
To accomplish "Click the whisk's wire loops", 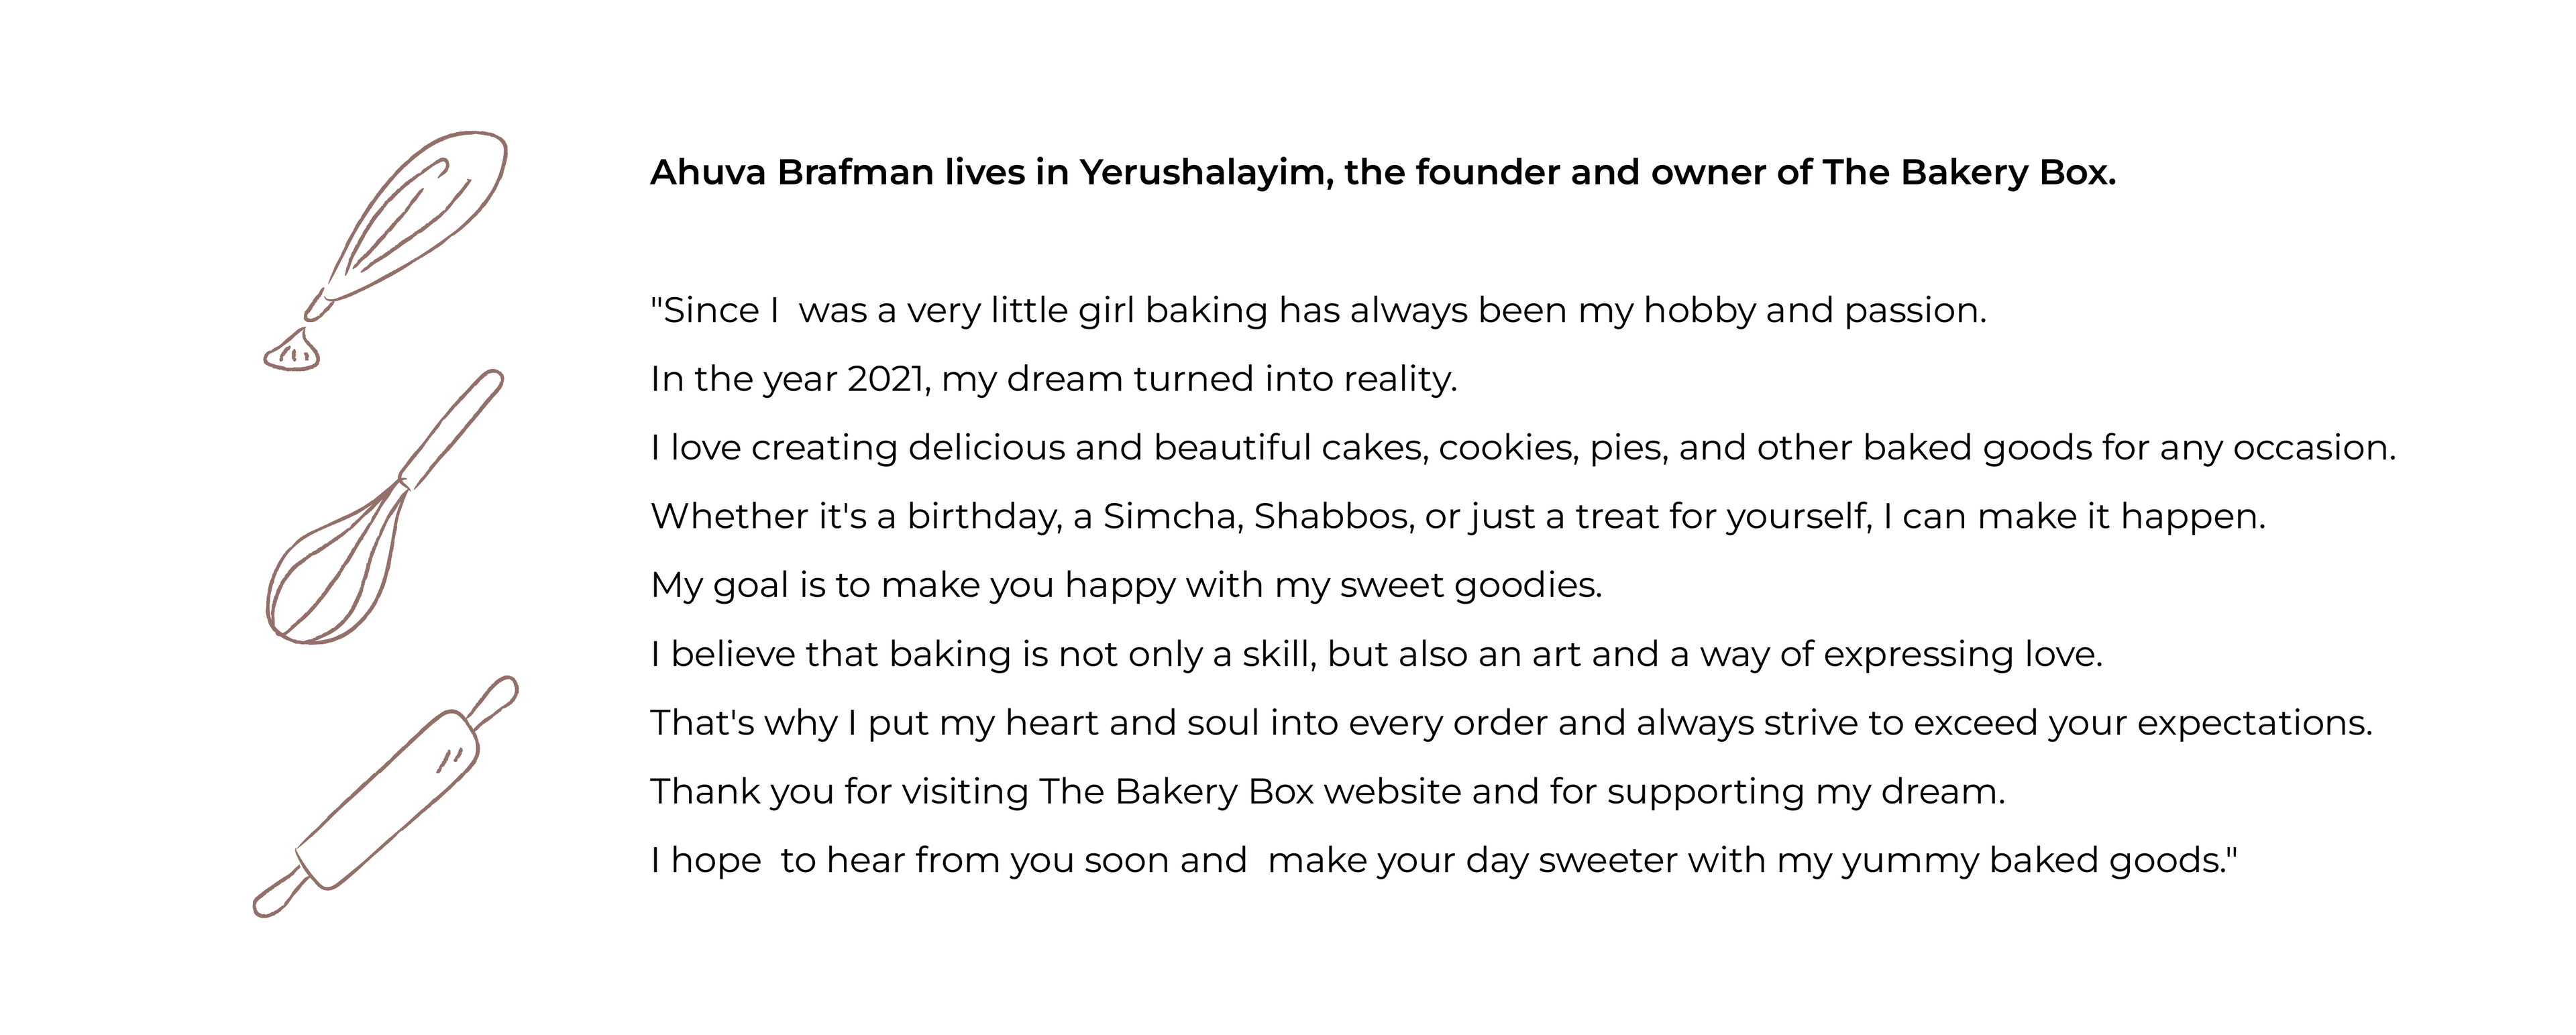I will (x=335, y=565).
